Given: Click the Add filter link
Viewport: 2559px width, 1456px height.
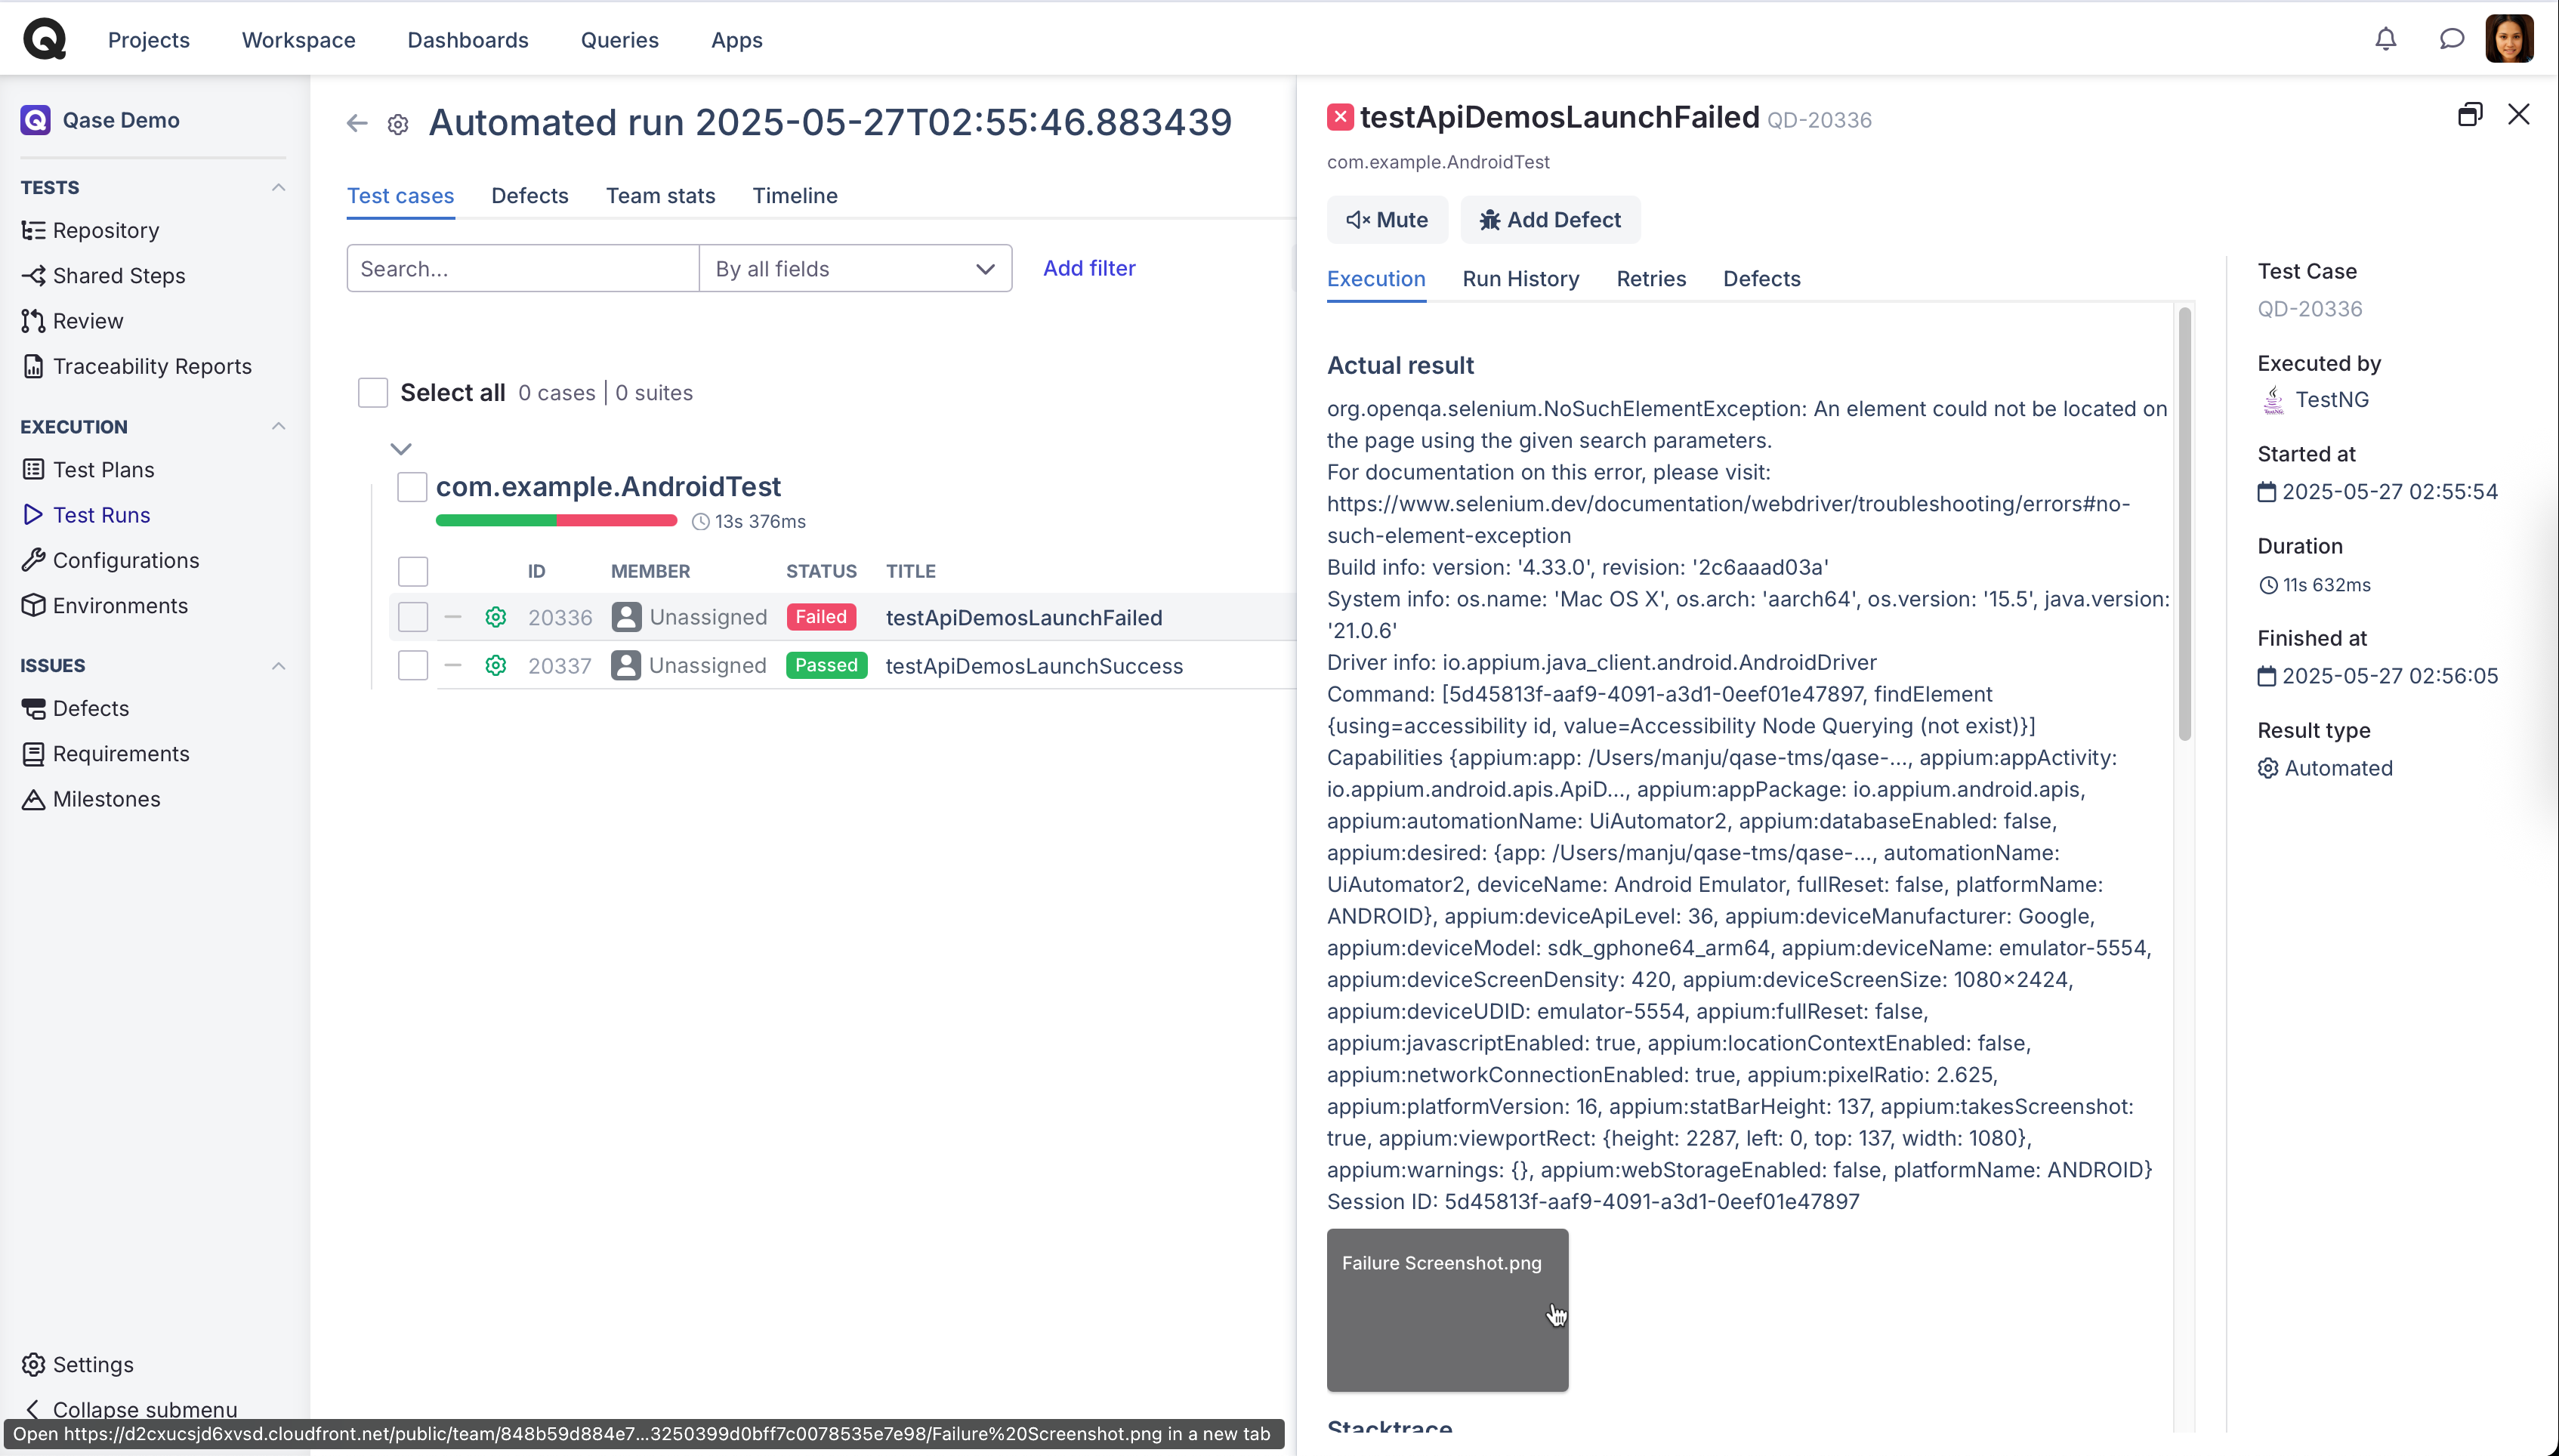Looking at the screenshot, I should point(1089,268).
